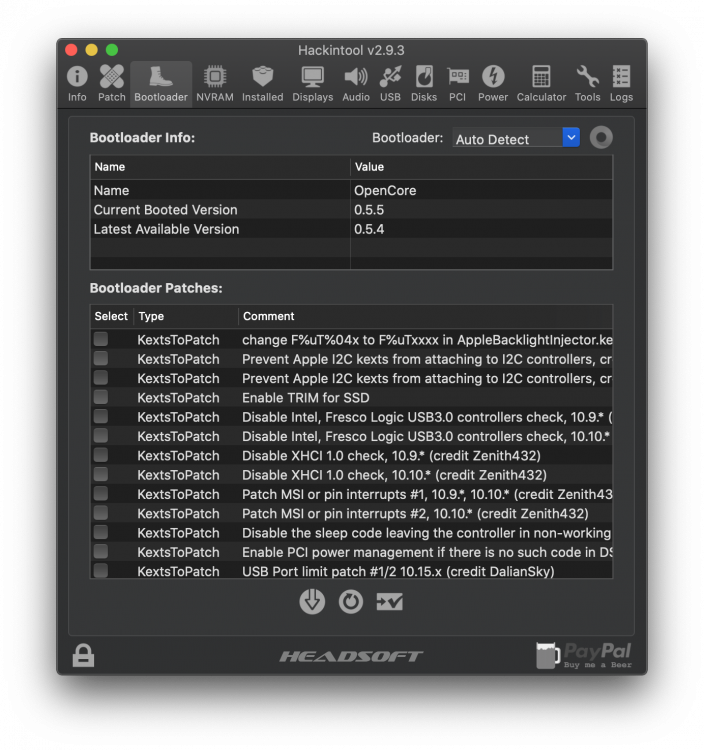Click the round grey button beside Auto Detect
704x750 pixels.
(x=601, y=138)
